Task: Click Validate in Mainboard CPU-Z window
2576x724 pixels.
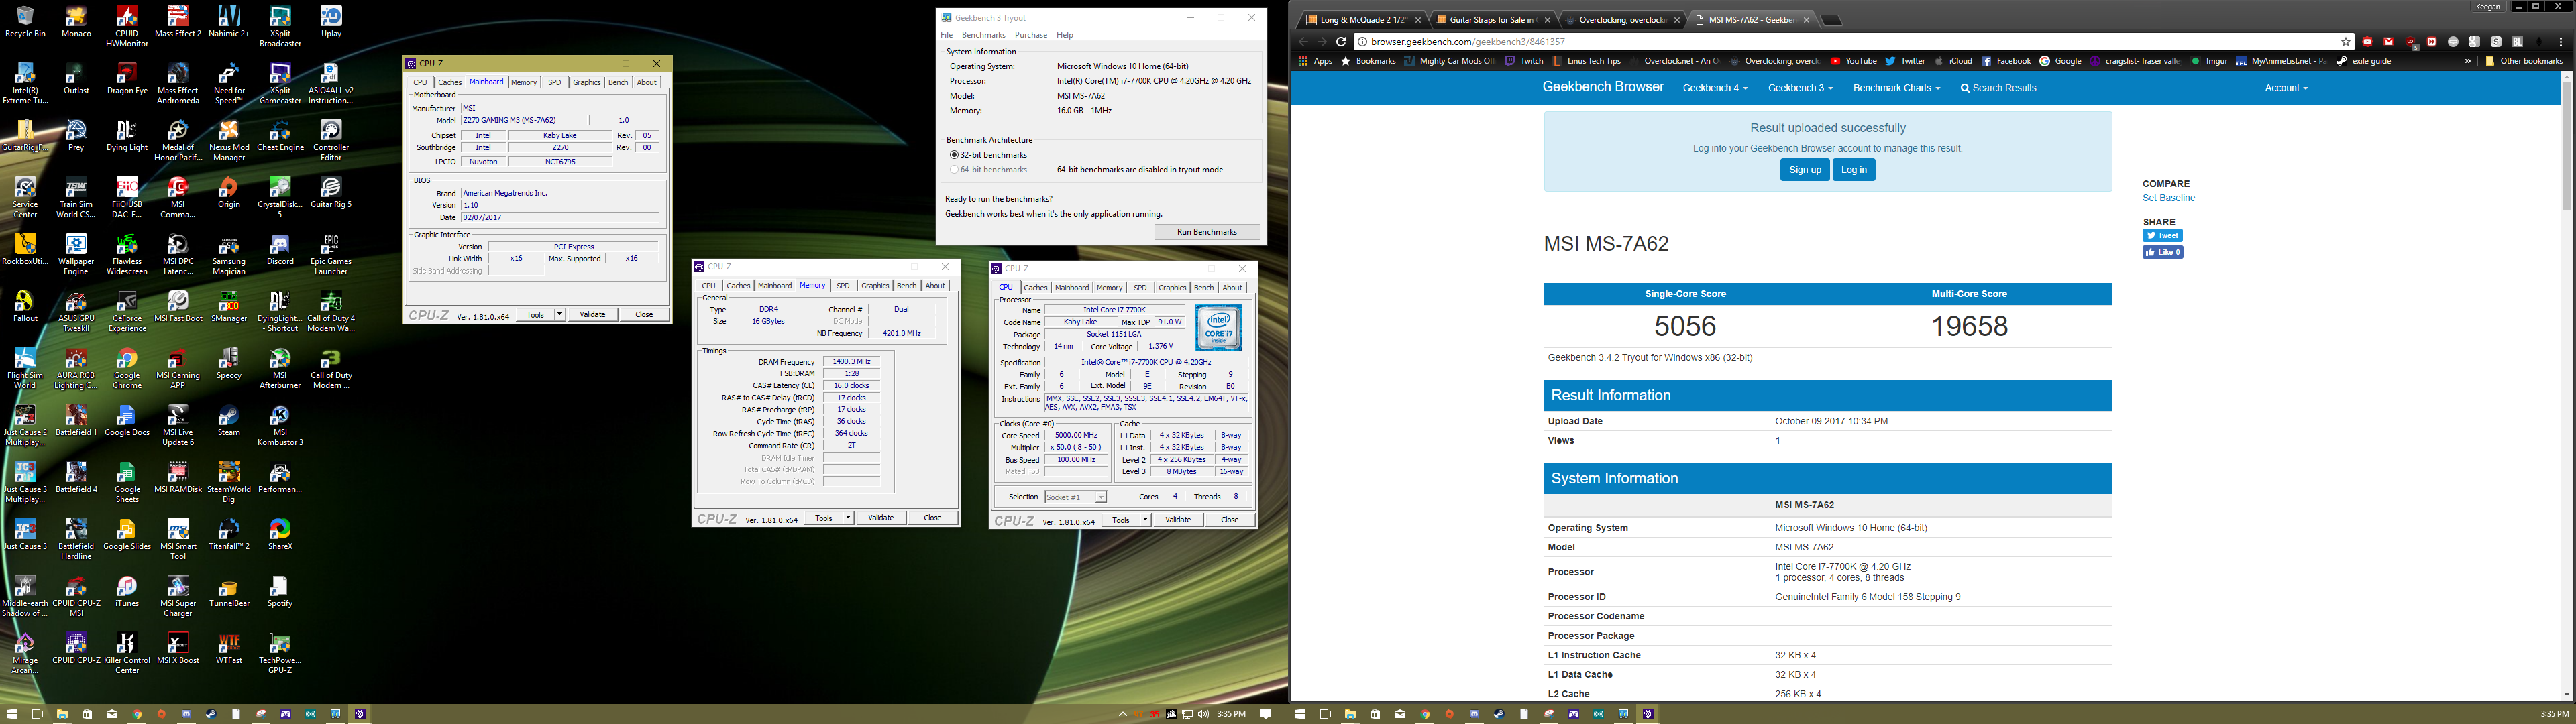Action: click(x=592, y=315)
